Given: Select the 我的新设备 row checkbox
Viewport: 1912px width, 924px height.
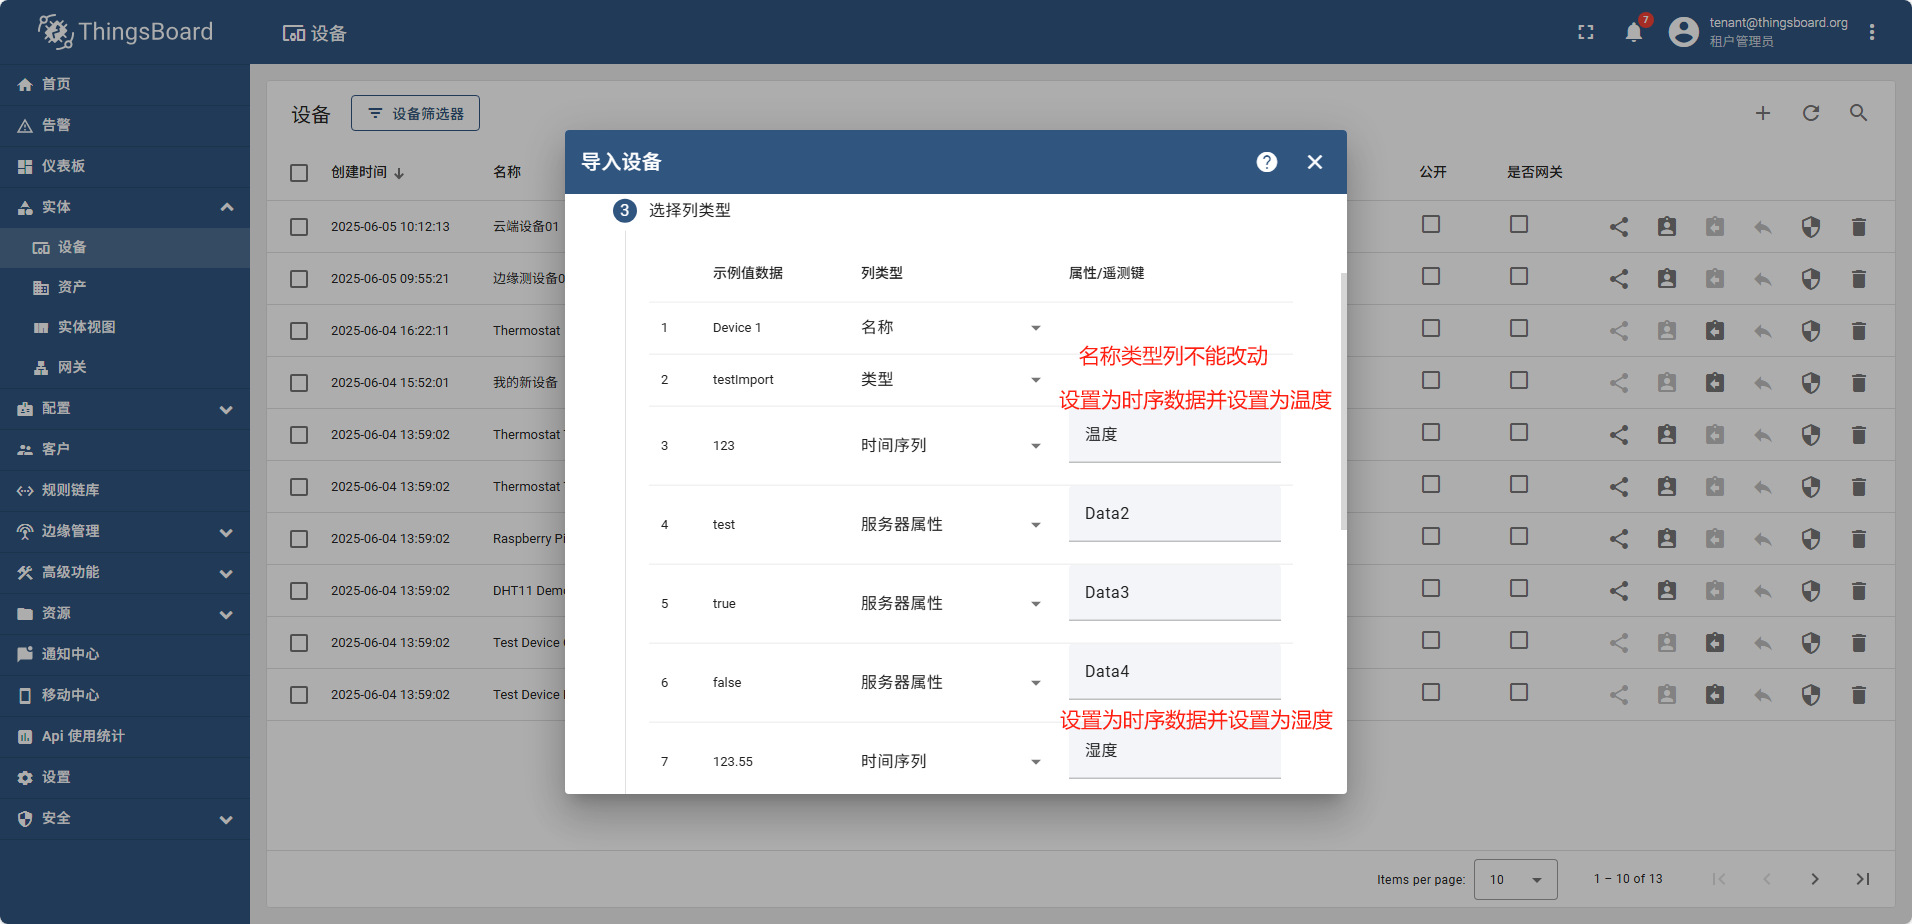Looking at the screenshot, I should (x=299, y=383).
